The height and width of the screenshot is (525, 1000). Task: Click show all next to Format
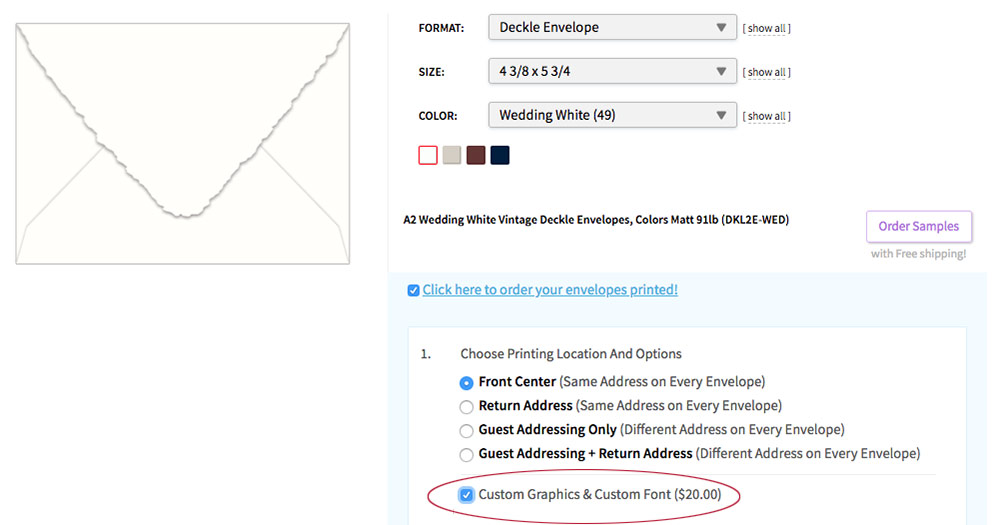click(x=767, y=28)
